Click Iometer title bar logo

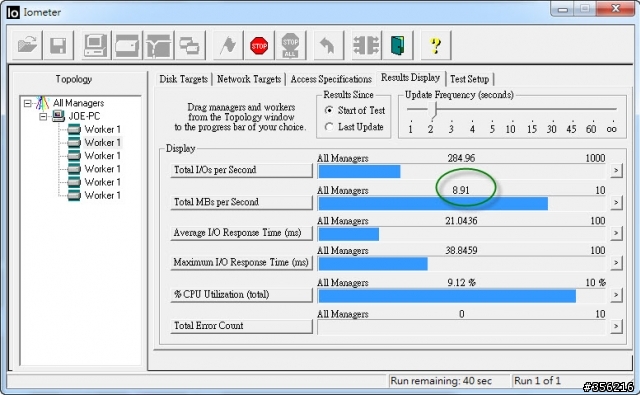(x=13, y=12)
